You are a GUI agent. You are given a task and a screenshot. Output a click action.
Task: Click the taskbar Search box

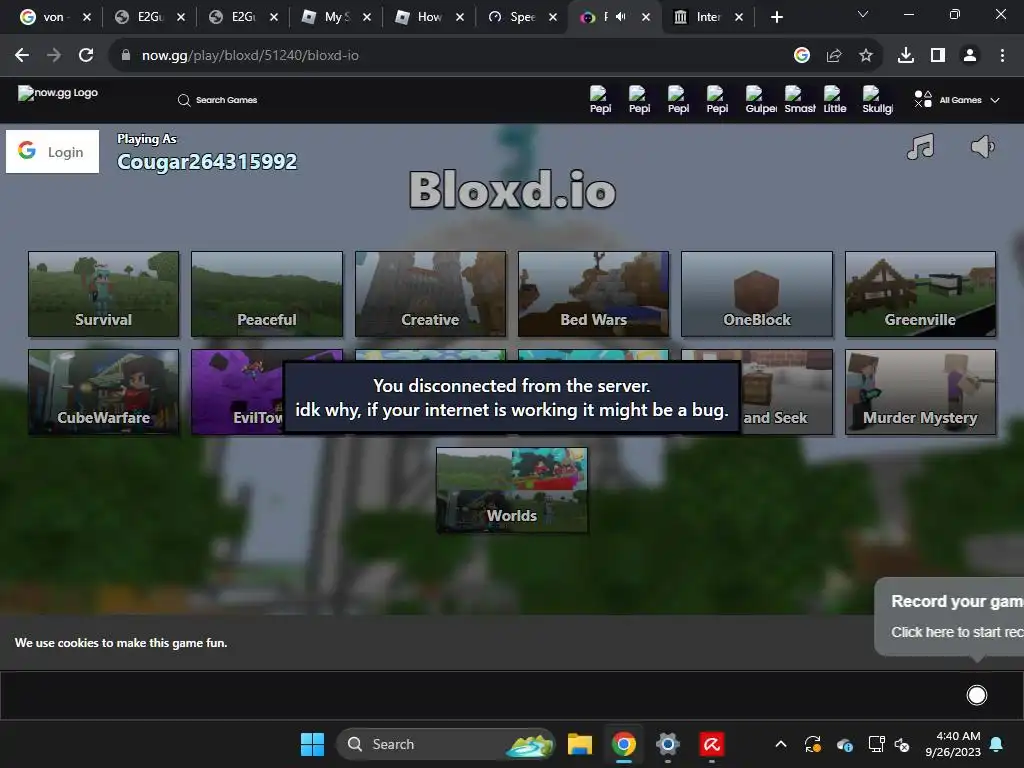click(446, 744)
